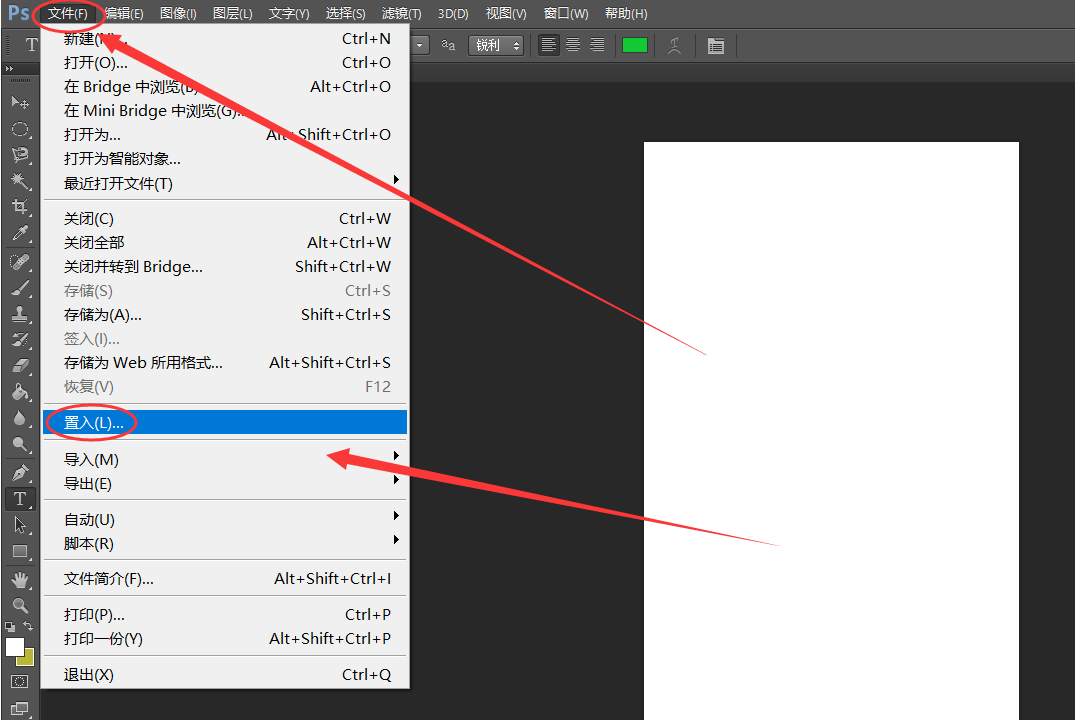Open the 编辑(E) menu
1075x720 pixels.
pyautogui.click(x=124, y=14)
